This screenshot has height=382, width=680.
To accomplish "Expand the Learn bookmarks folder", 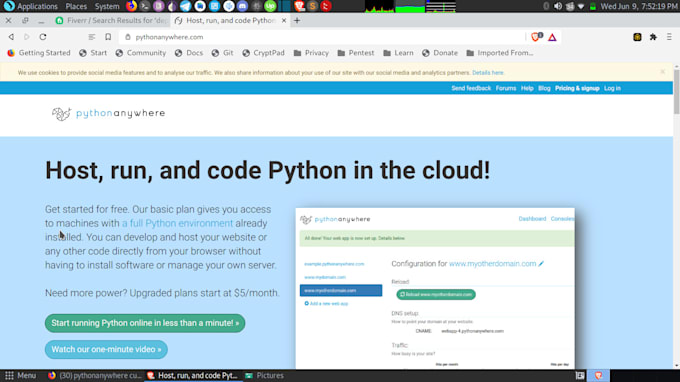I will (x=398, y=53).
